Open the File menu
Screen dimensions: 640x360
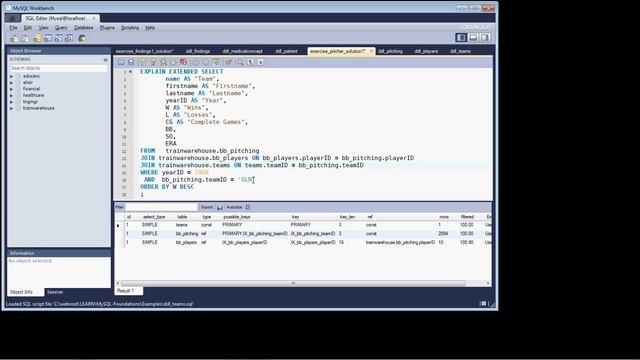[x=13, y=28]
